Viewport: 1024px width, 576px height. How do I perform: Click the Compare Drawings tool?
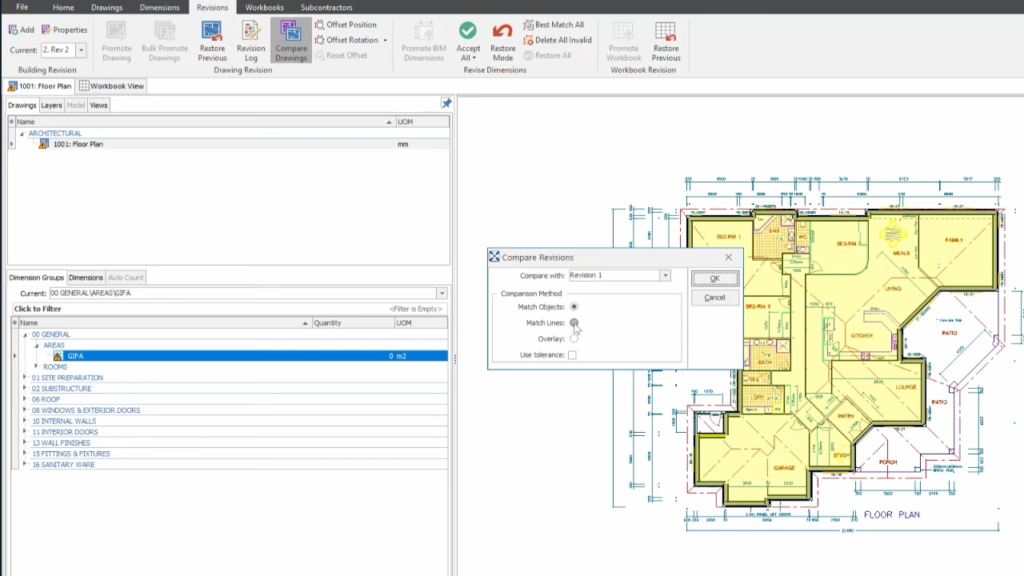click(291, 41)
